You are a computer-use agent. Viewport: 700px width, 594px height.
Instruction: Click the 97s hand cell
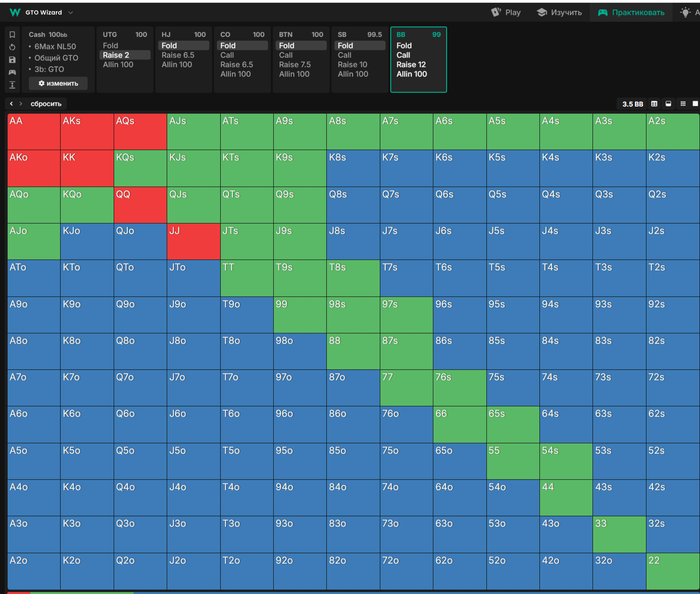pos(406,315)
